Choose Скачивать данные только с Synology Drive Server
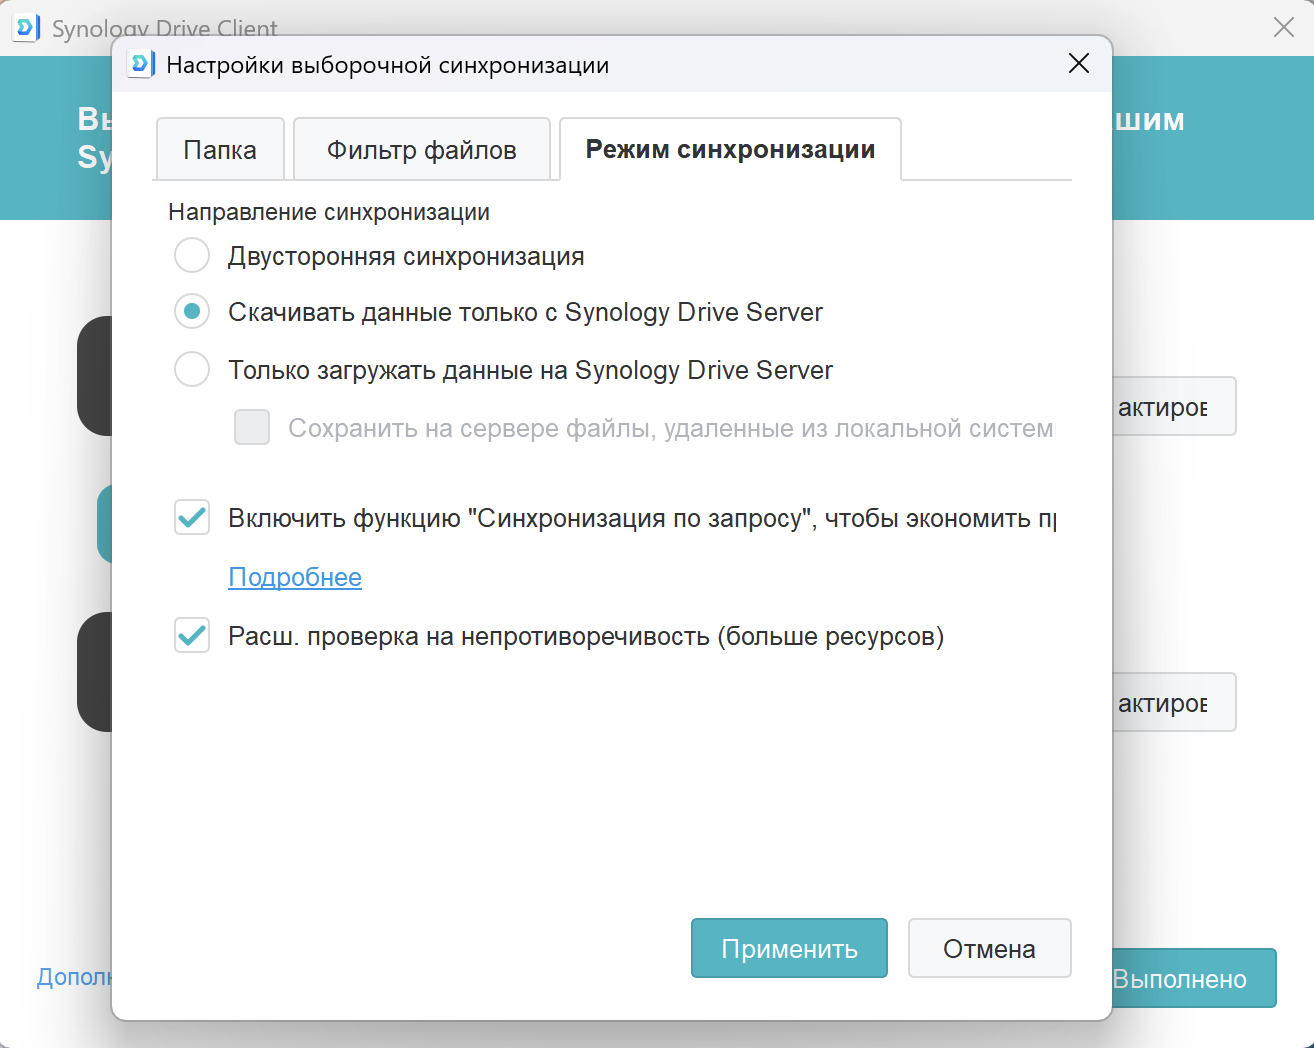Image resolution: width=1314 pixels, height=1048 pixels. tap(192, 312)
